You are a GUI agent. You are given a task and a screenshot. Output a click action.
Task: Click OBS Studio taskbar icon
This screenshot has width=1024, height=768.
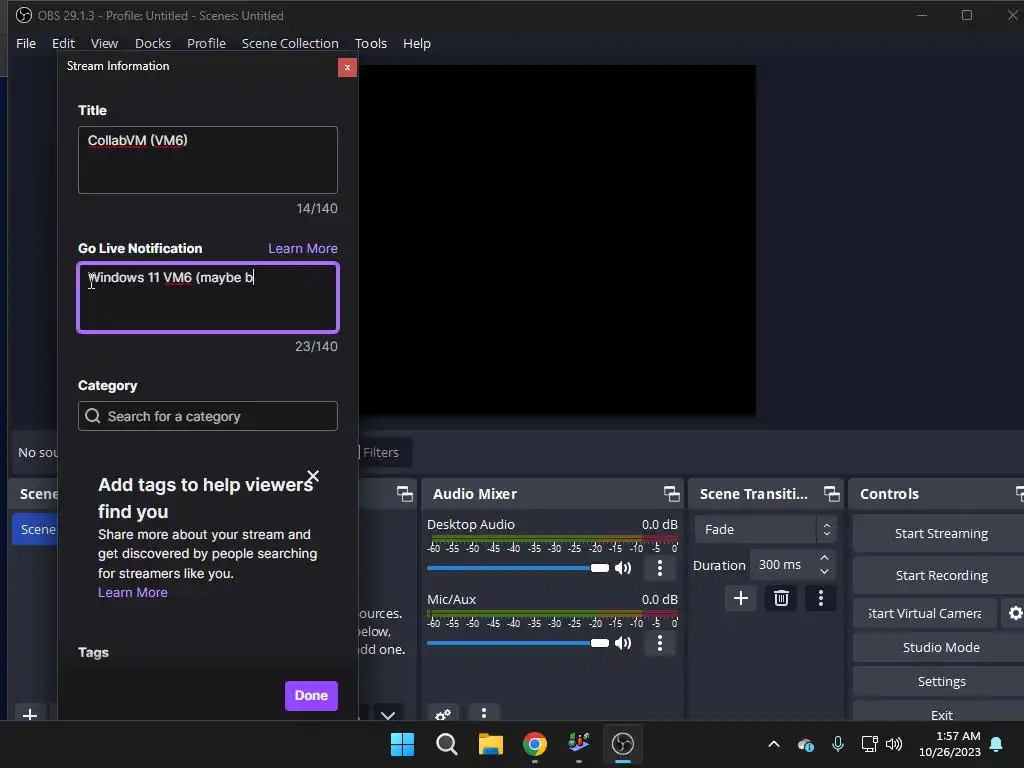(x=623, y=744)
